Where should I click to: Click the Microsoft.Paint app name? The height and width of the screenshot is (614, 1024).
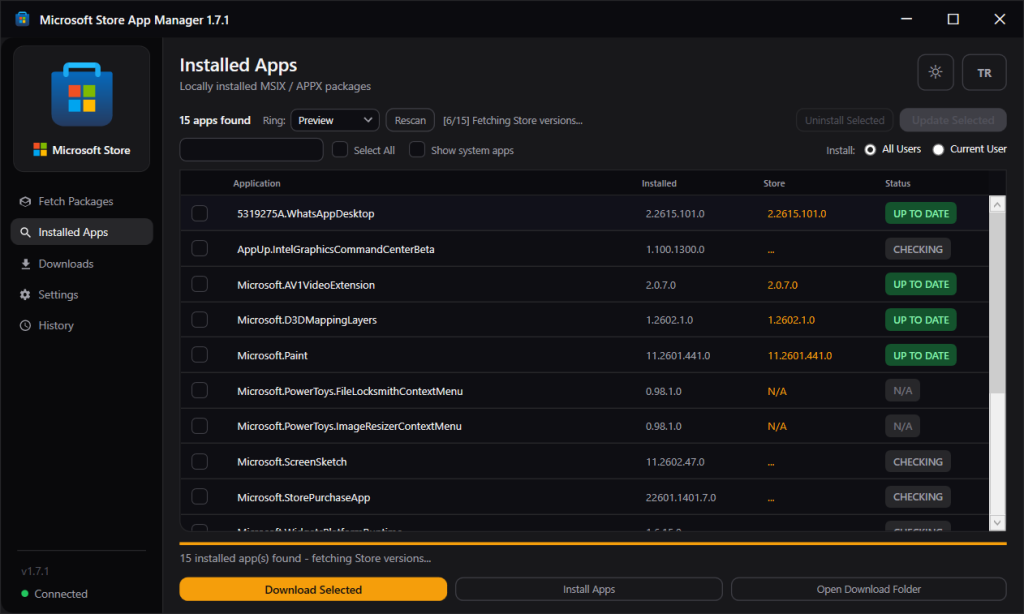coord(272,355)
